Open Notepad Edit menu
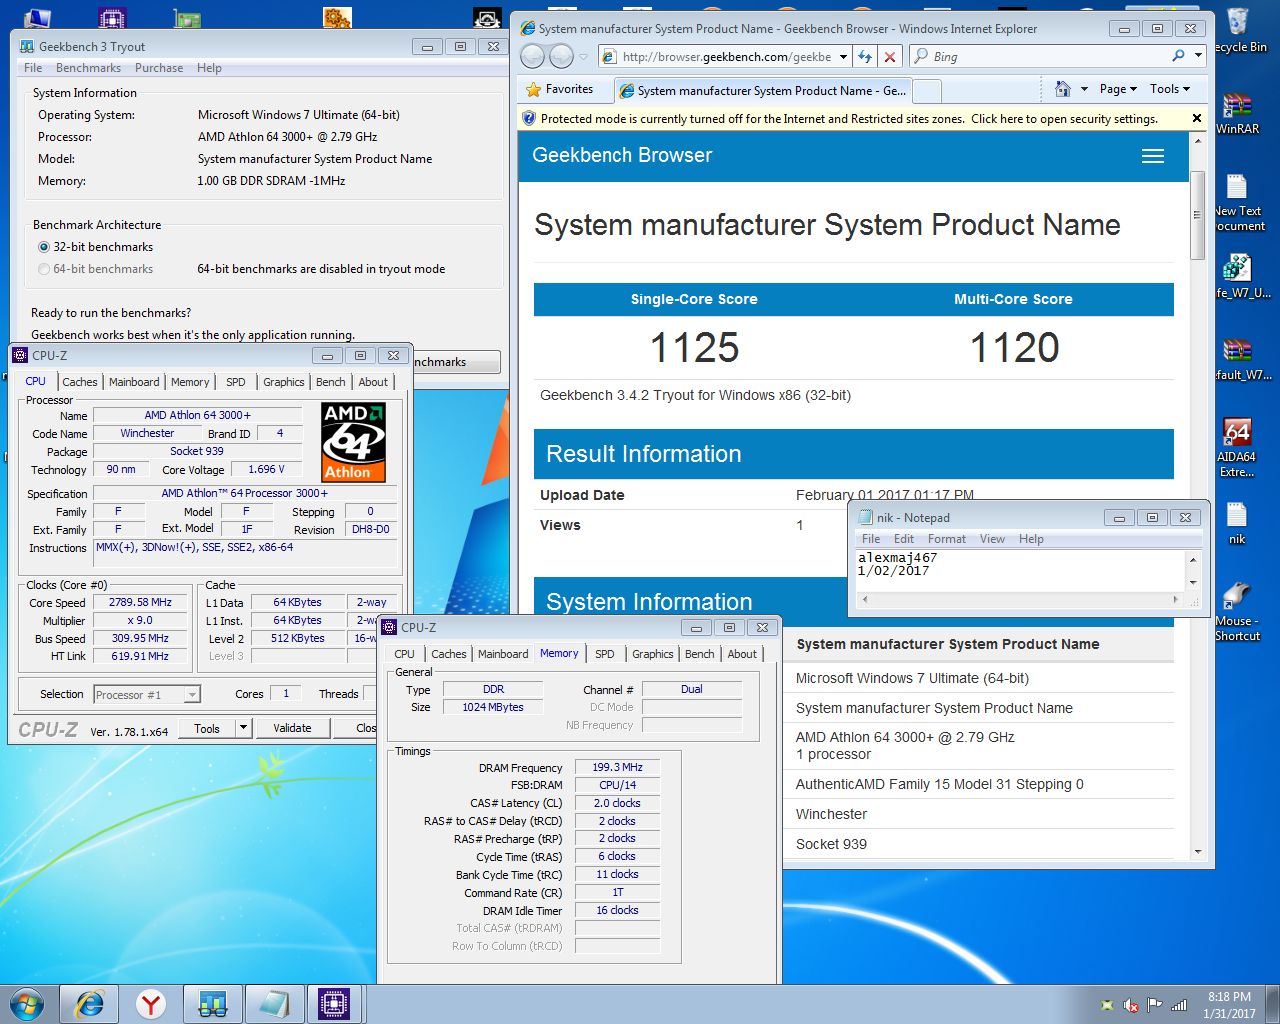Screen dimensions: 1280x1024 coord(904,539)
